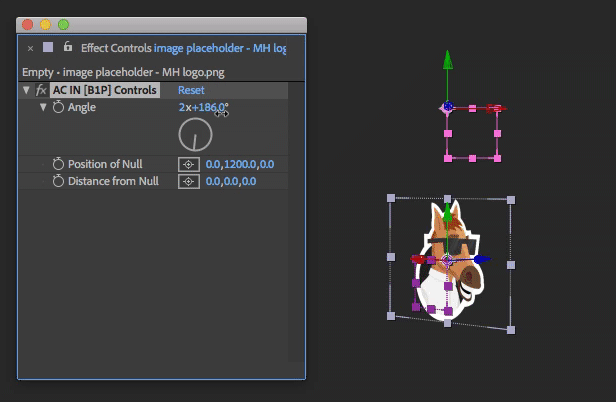
Task: Collapse the AC IN [B1P] Controls group
Action: click(27, 90)
